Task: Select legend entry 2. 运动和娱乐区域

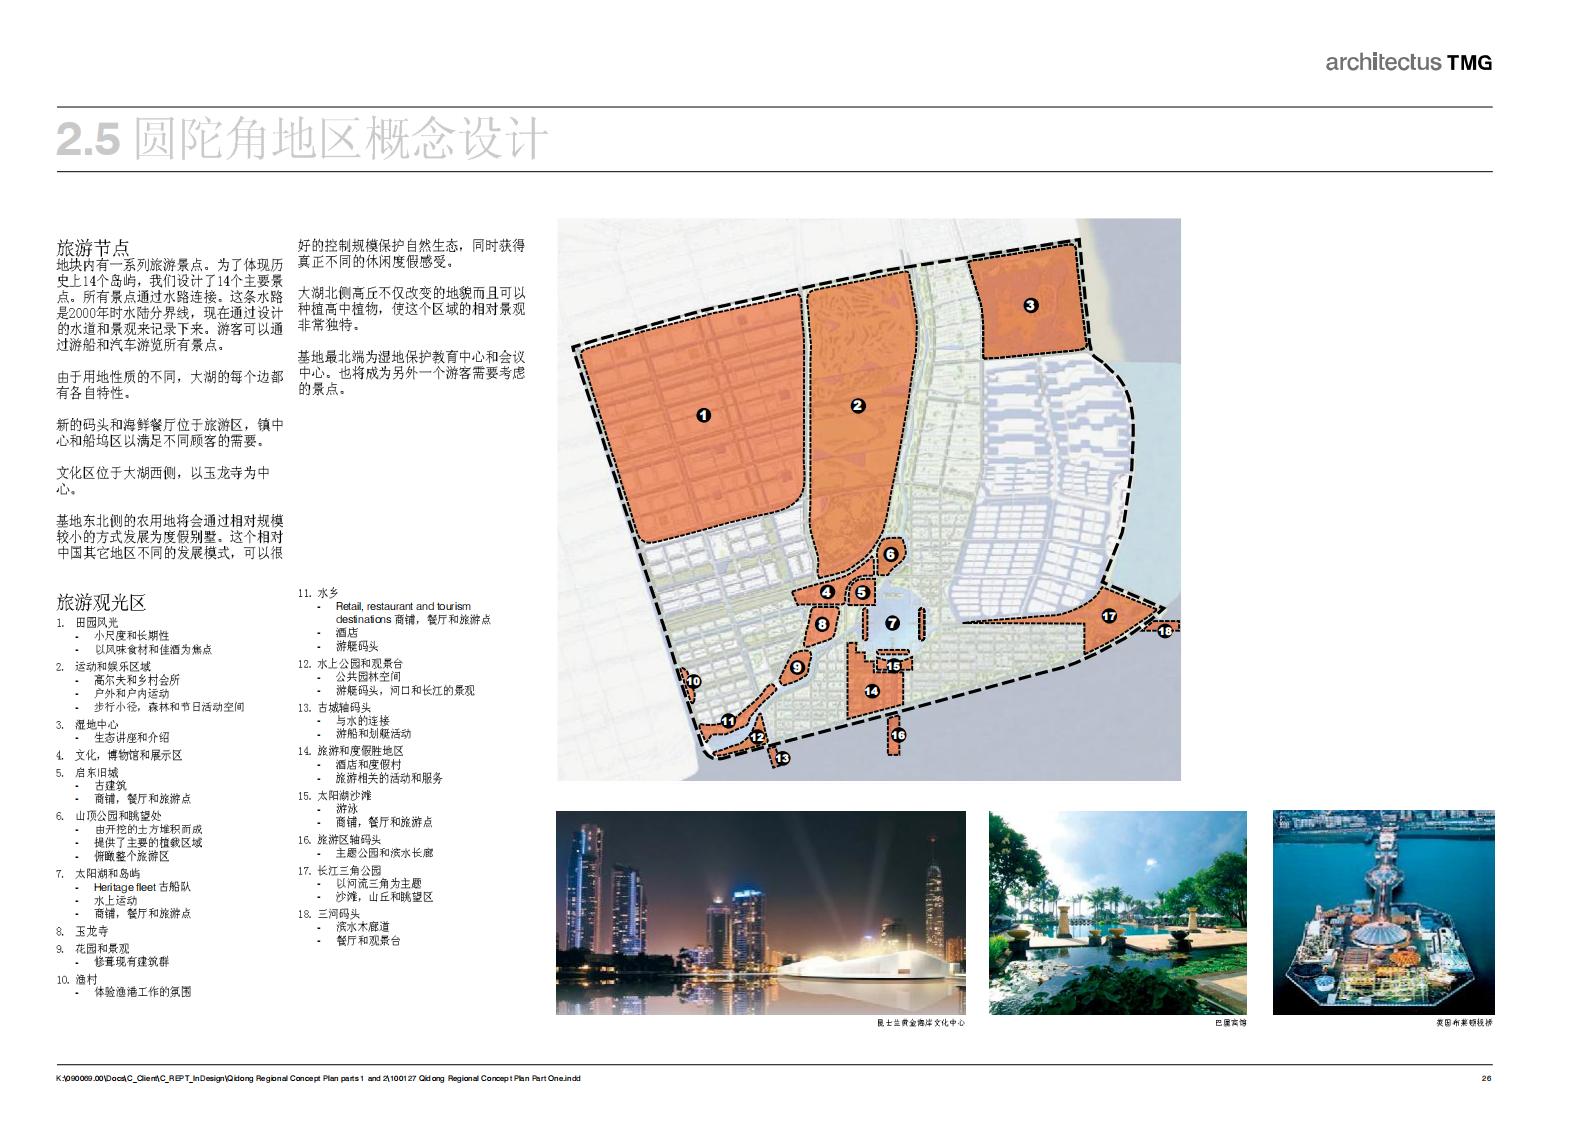Action: click(x=103, y=666)
